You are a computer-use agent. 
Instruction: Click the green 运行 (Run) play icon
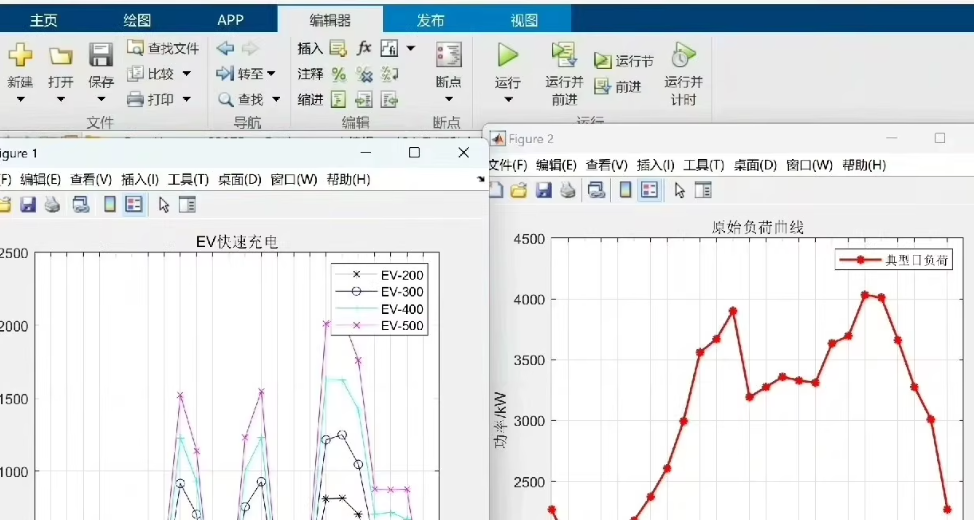click(x=507, y=55)
